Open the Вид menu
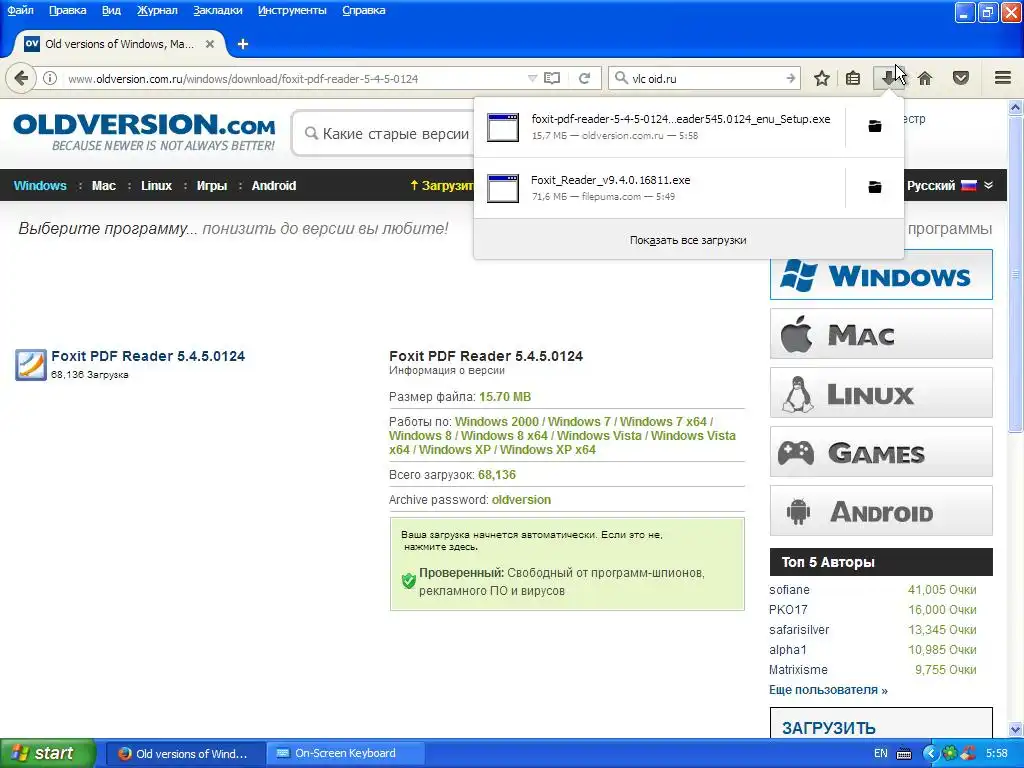1024x768 pixels. point(111,10)
